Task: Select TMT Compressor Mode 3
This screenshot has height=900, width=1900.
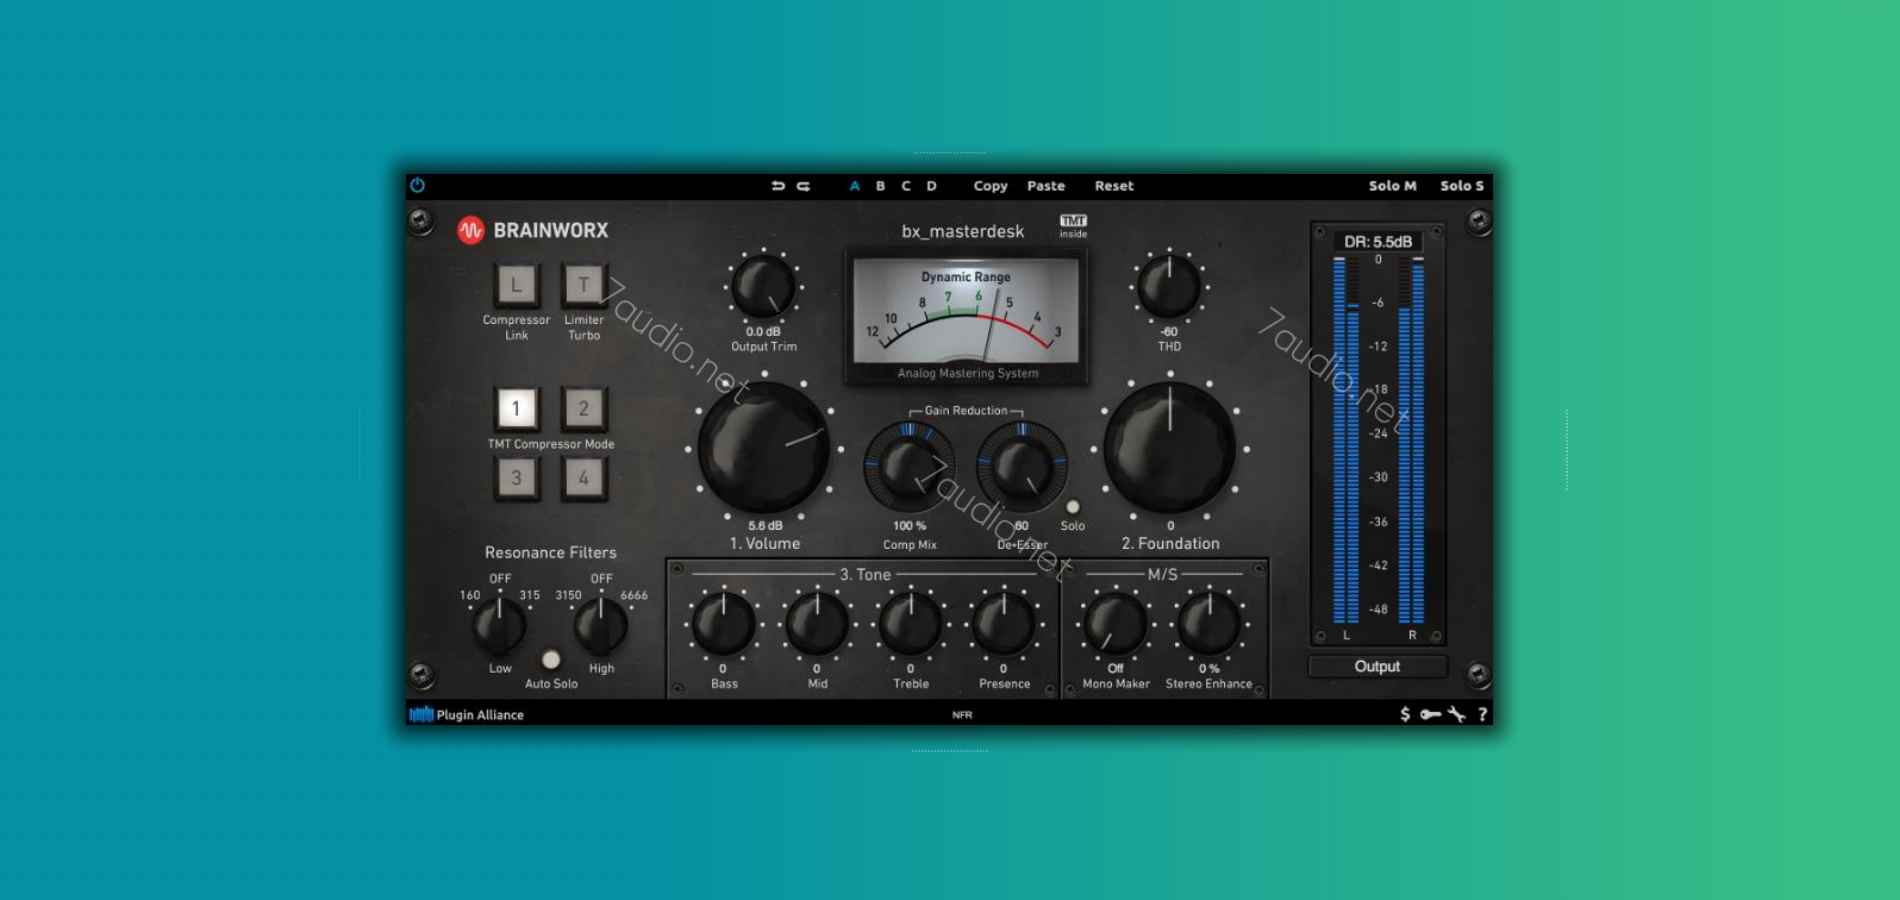Action: click(x=516, y=478)
